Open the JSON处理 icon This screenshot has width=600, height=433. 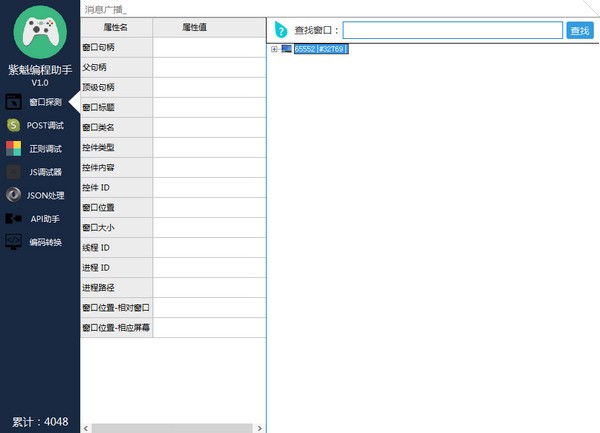coord(13,195)
